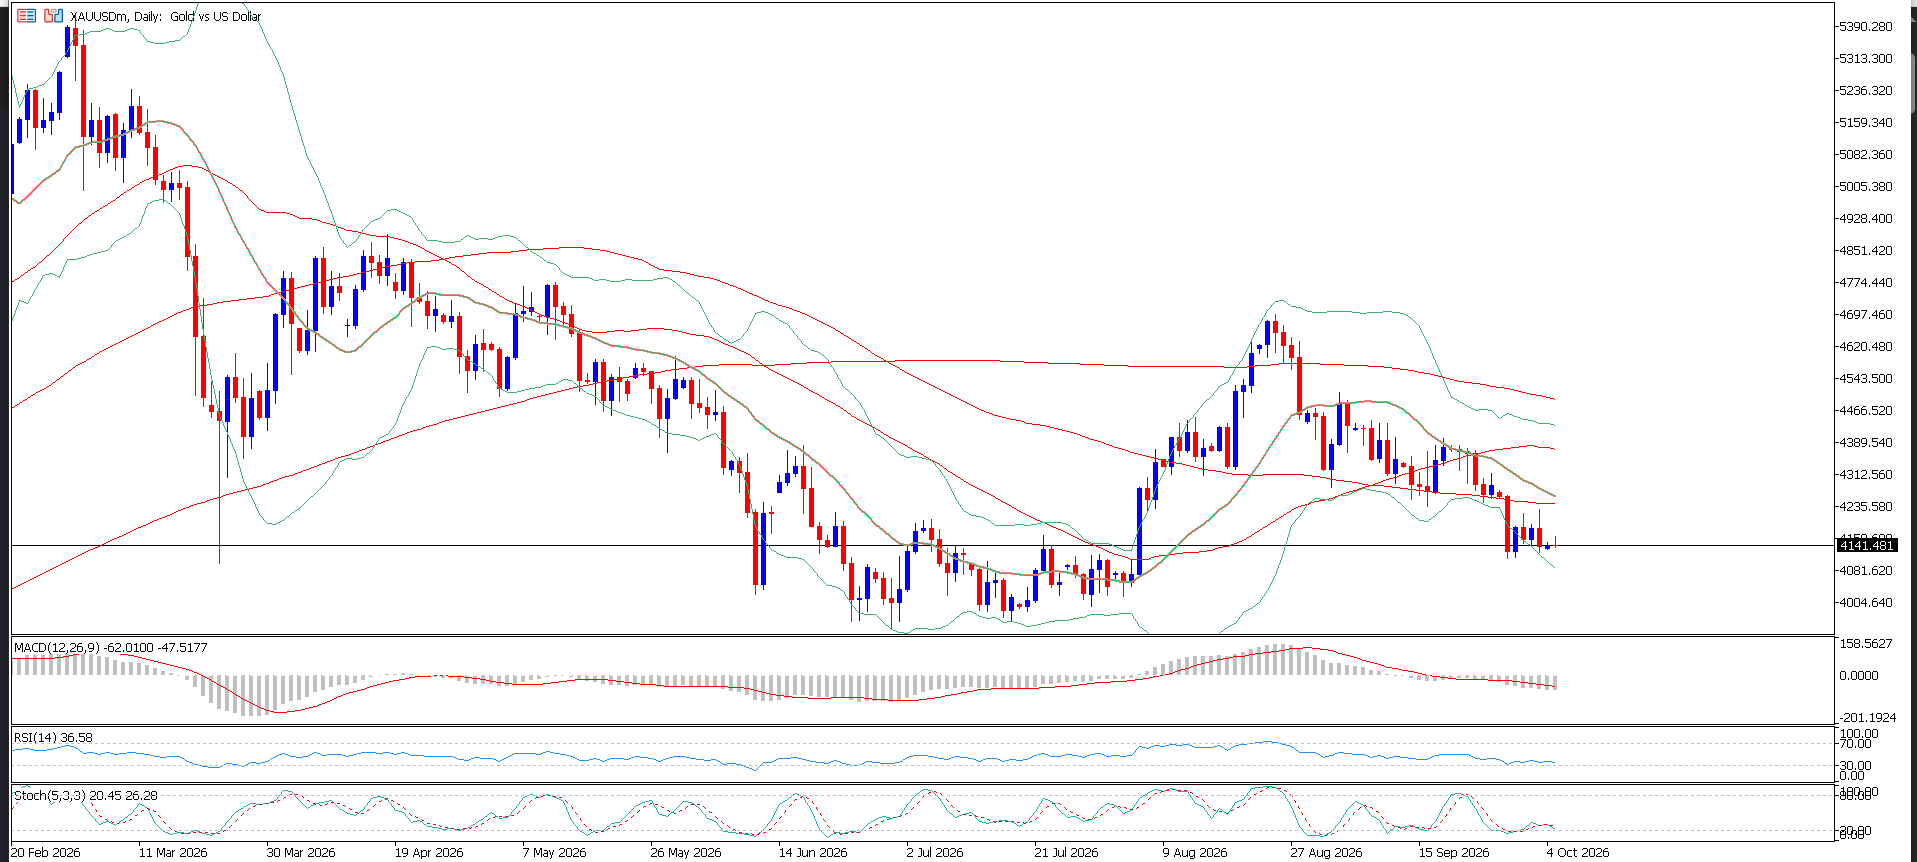Viewport: 1917px width, 862px height.
Task: Click the XAUUSDm Daily chart title
Action: pyautogui.click(x=166, y=17)
